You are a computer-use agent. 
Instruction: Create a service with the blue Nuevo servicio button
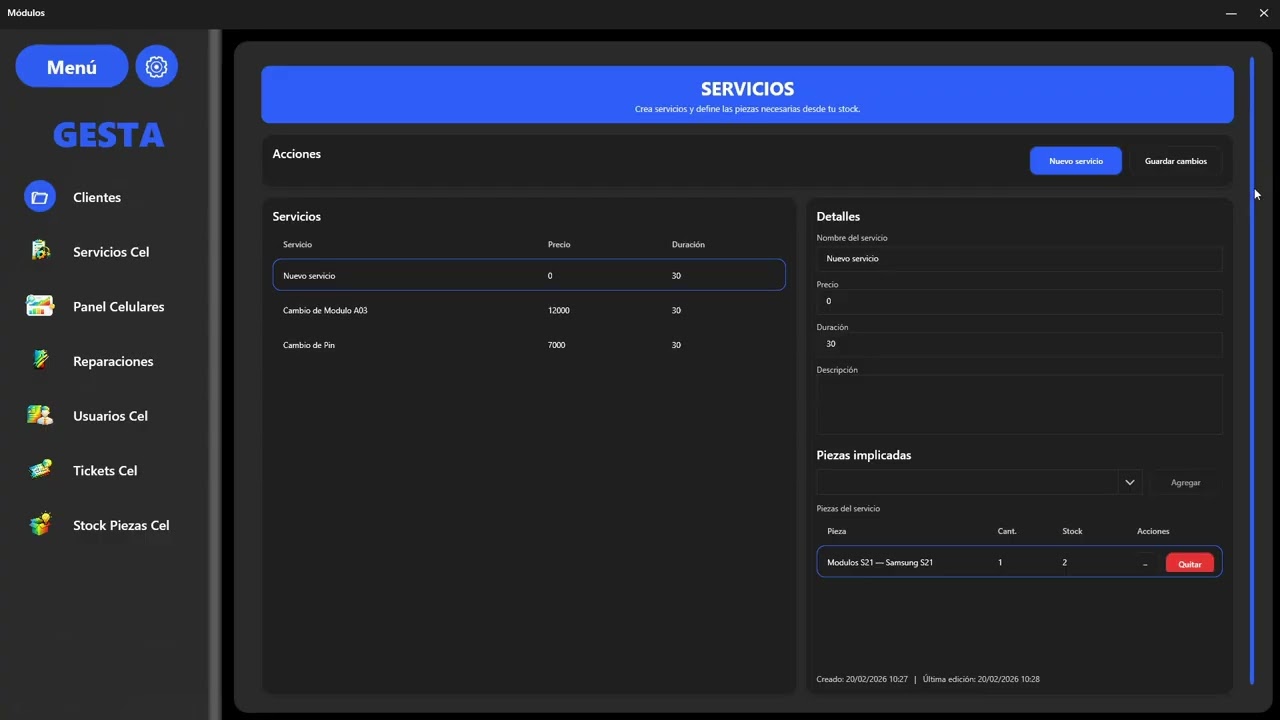pyautogui.click(x=1076, y=161)
